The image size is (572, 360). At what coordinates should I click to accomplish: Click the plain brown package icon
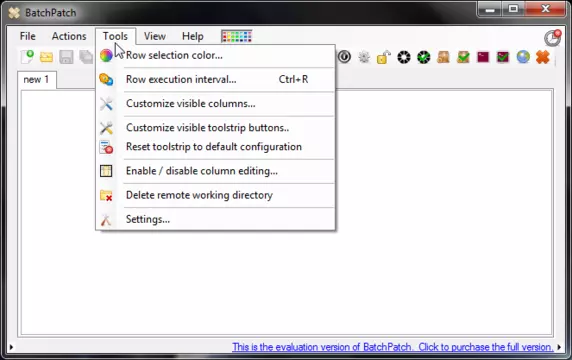click(443, 57)
